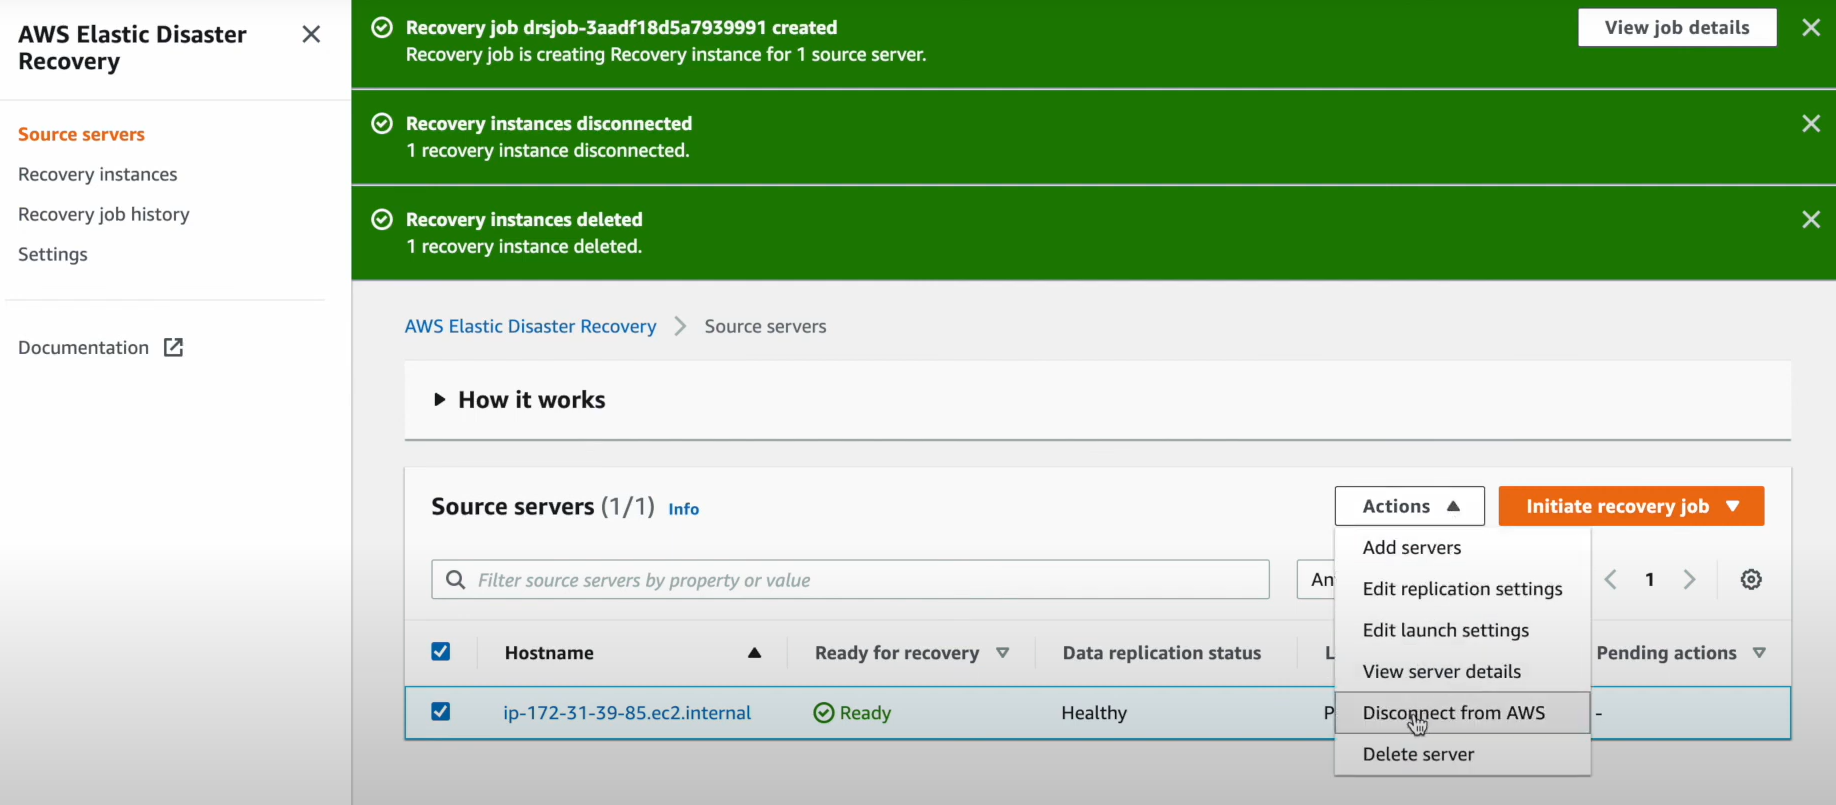Dismiss Recovery instances deleted notification
This screenshot has height=805, width=1836.
pos(1811,219)
